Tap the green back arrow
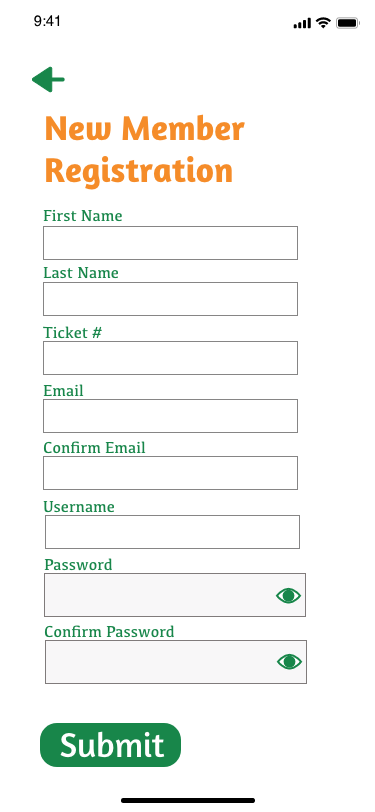 (x=48, y=79)
